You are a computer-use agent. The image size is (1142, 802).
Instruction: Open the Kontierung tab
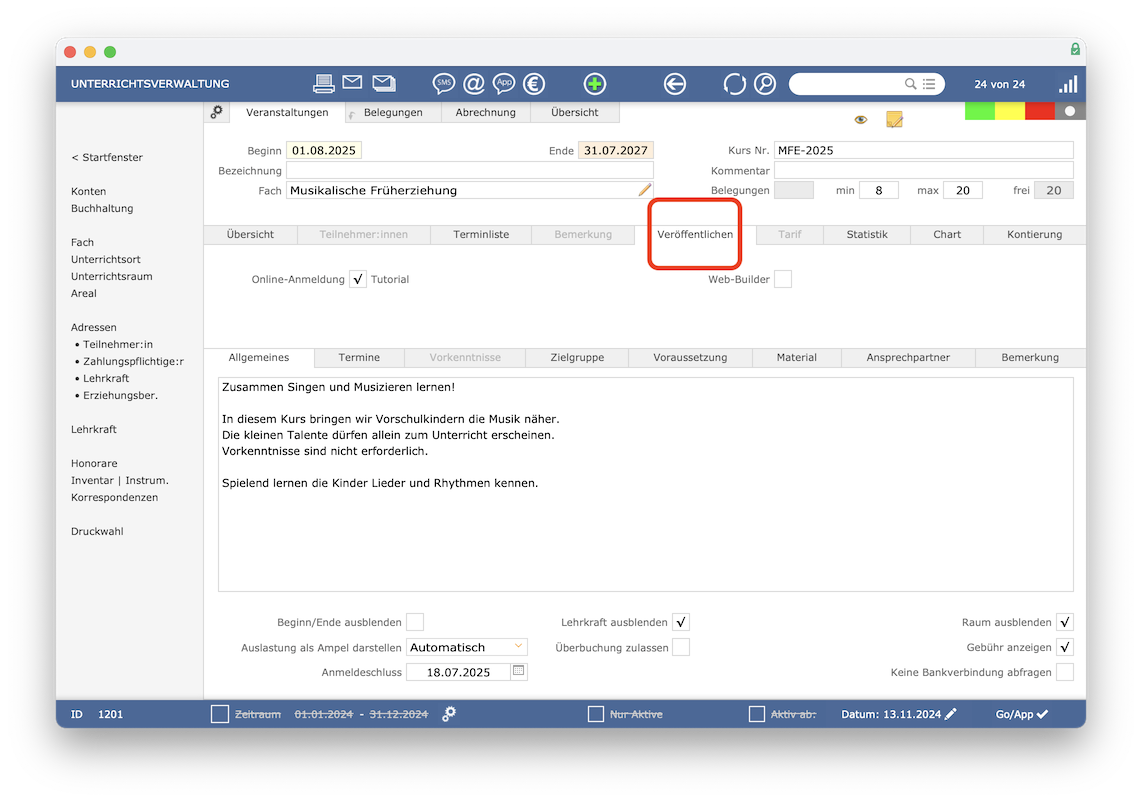pos(1034,235)
